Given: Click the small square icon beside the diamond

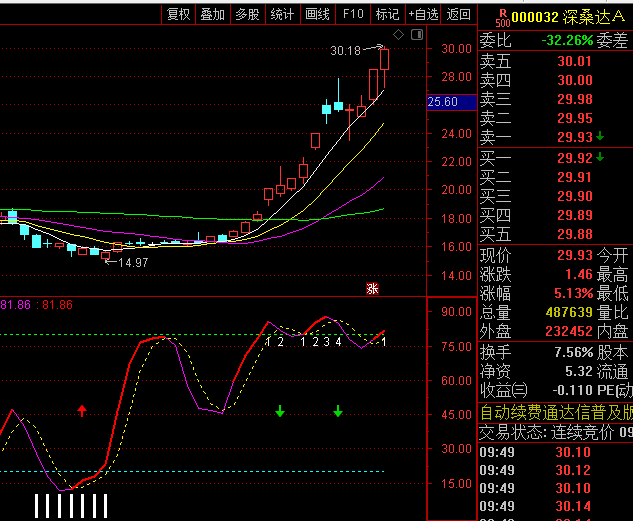Looking at the screenshot, I should [x=415, y=35].
